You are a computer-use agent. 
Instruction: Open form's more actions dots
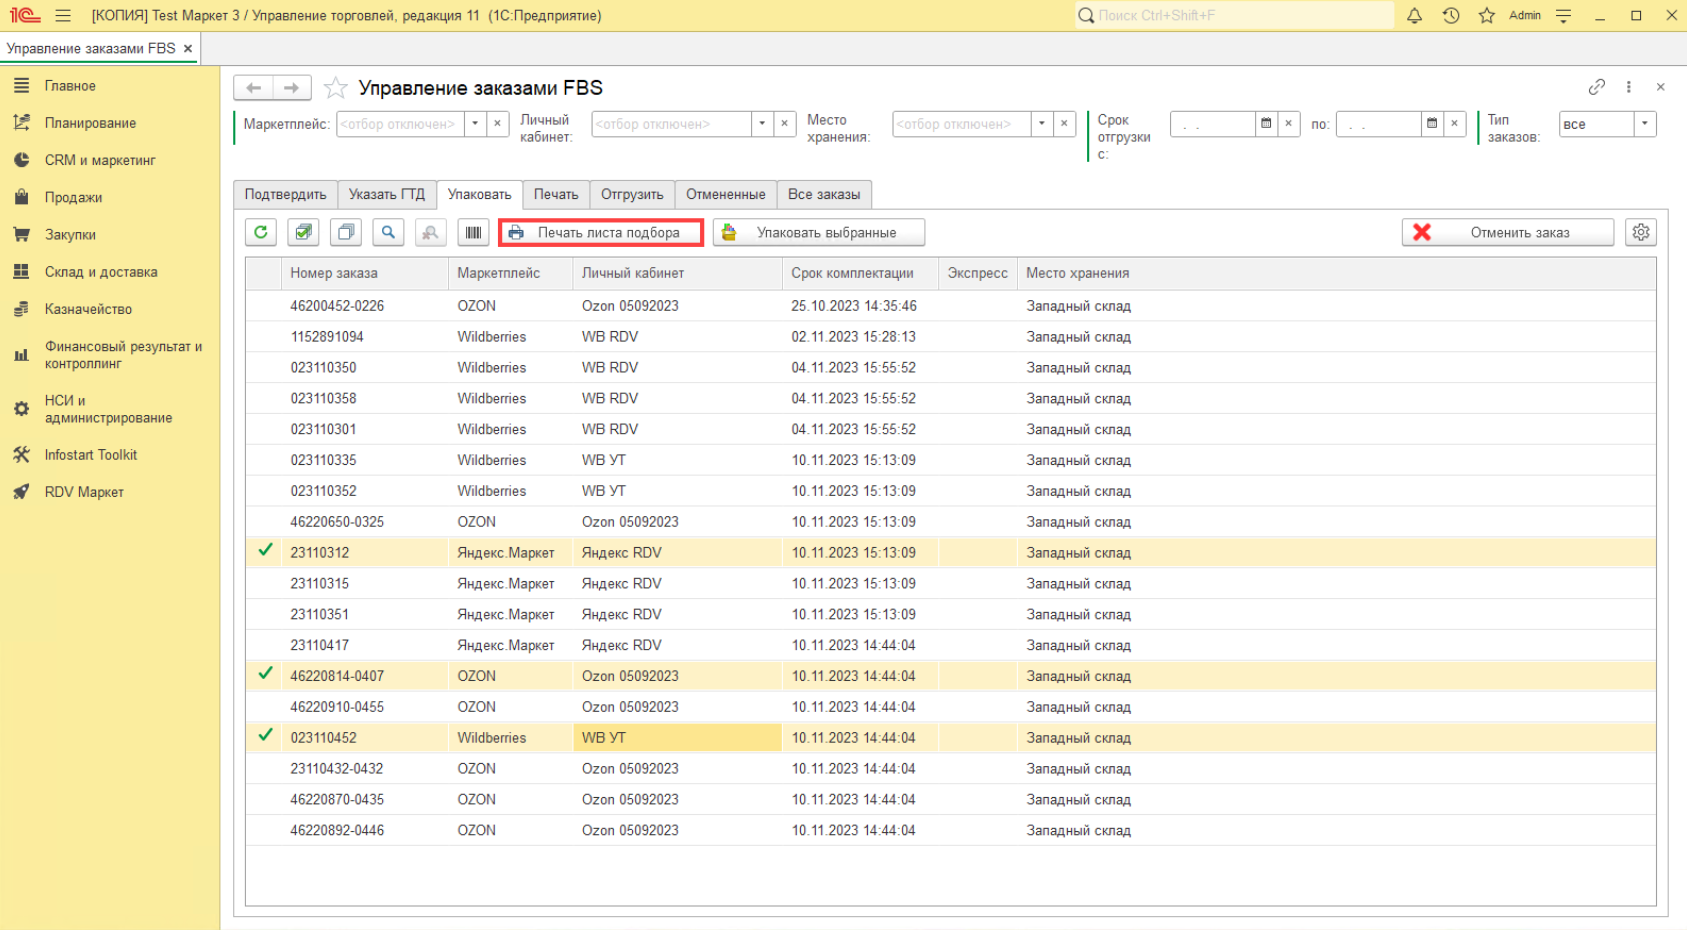tap(1629, 87)
